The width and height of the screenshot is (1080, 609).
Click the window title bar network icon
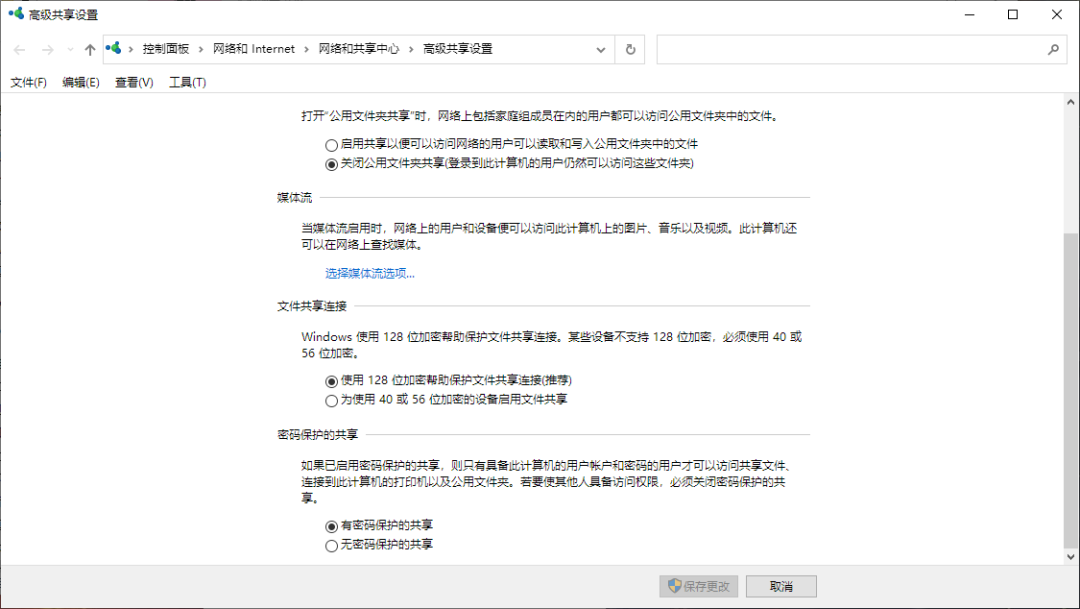click(x=15, y=15)
